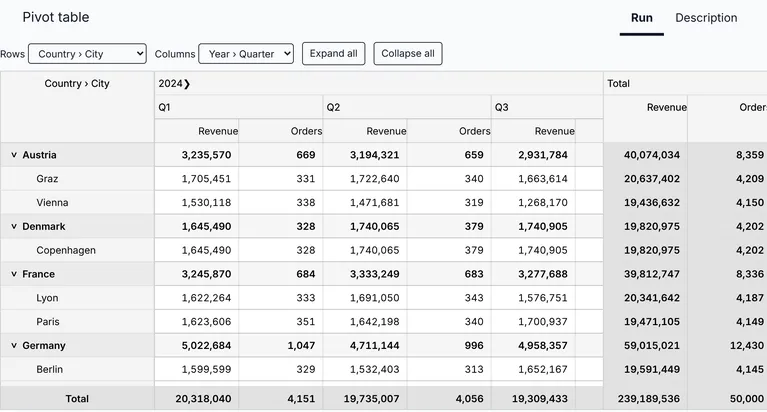Click the Revenue header under Q2

click(x=365, y=131)
